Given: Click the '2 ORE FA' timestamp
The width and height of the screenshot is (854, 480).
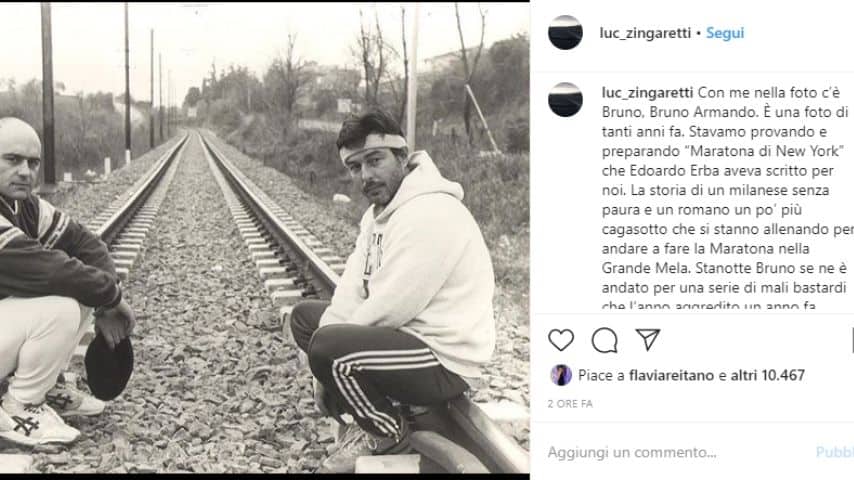Looking at the screenshot, I should [570, 404].
